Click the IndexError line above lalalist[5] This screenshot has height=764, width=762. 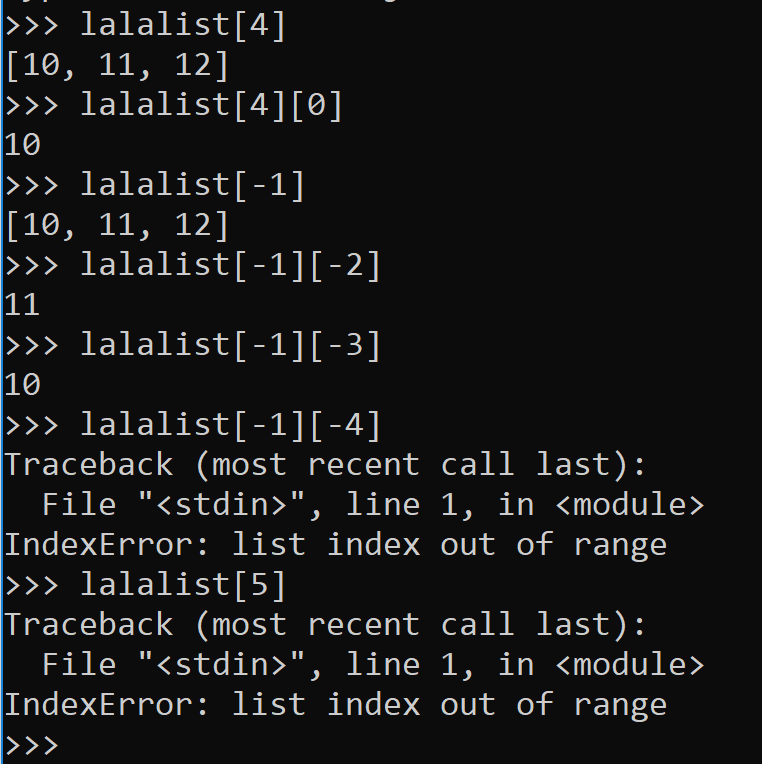tap(335, 545)
